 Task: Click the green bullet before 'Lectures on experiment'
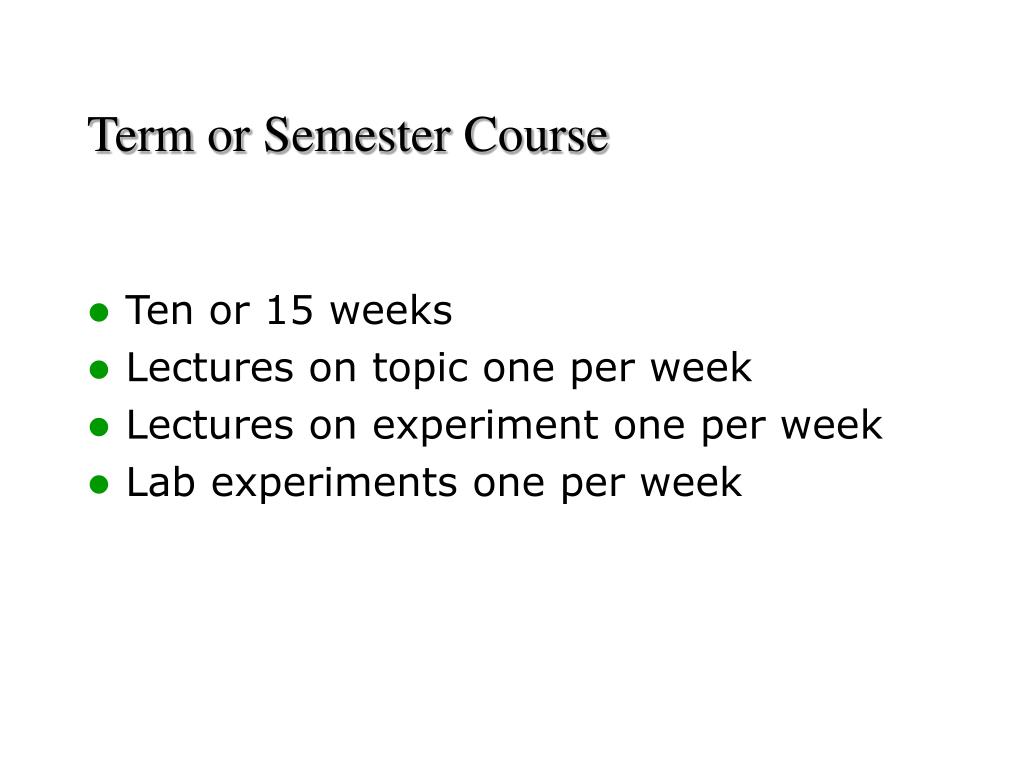coord(99,428)
